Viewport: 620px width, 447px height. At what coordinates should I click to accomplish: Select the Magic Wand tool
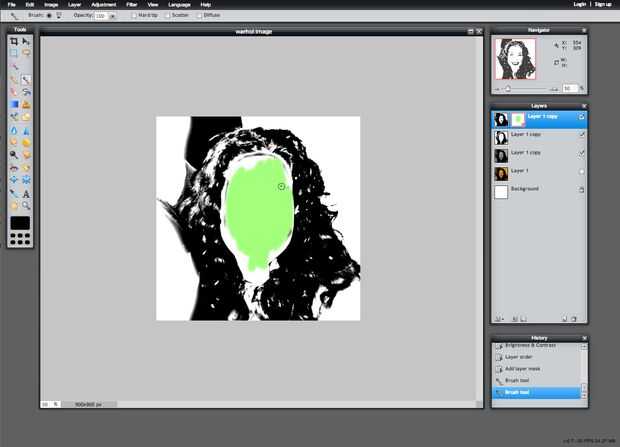[x=14, y=66]
